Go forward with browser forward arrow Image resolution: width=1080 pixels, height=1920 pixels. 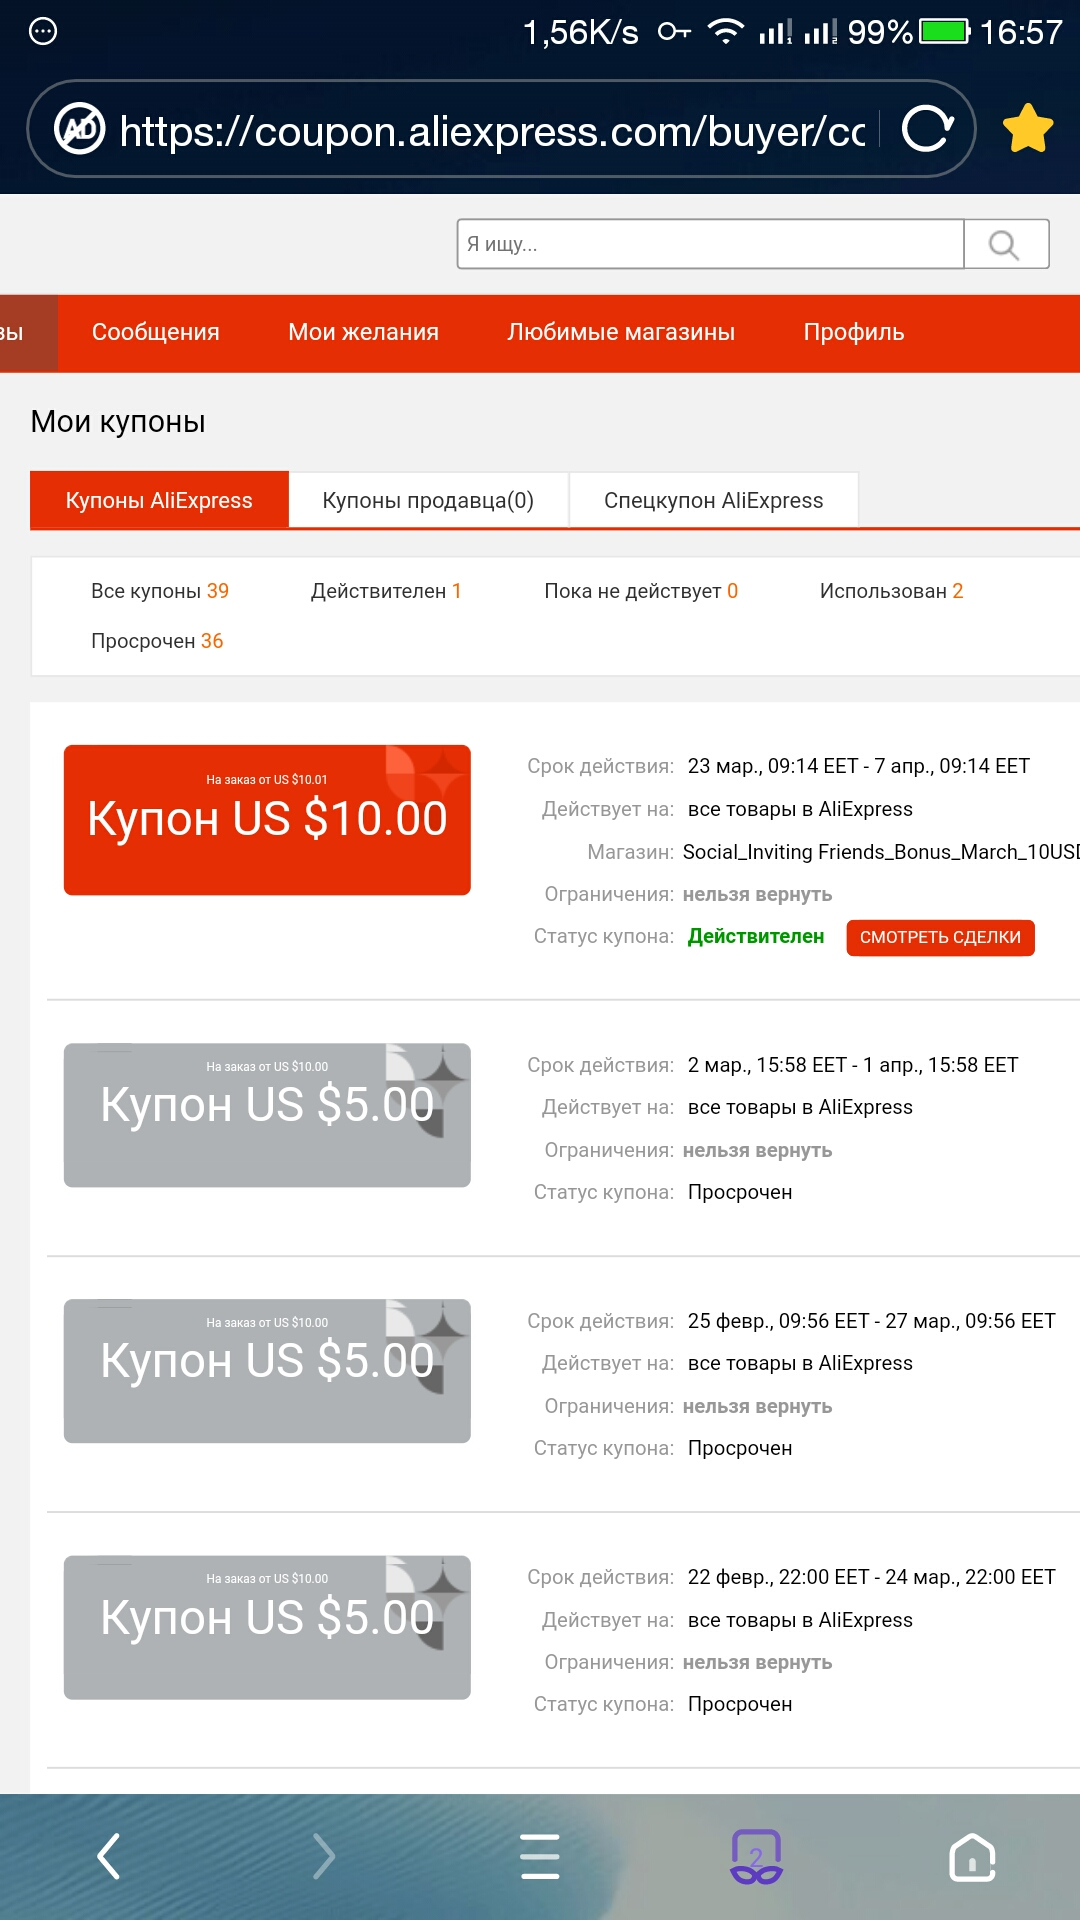(323, 1856)
